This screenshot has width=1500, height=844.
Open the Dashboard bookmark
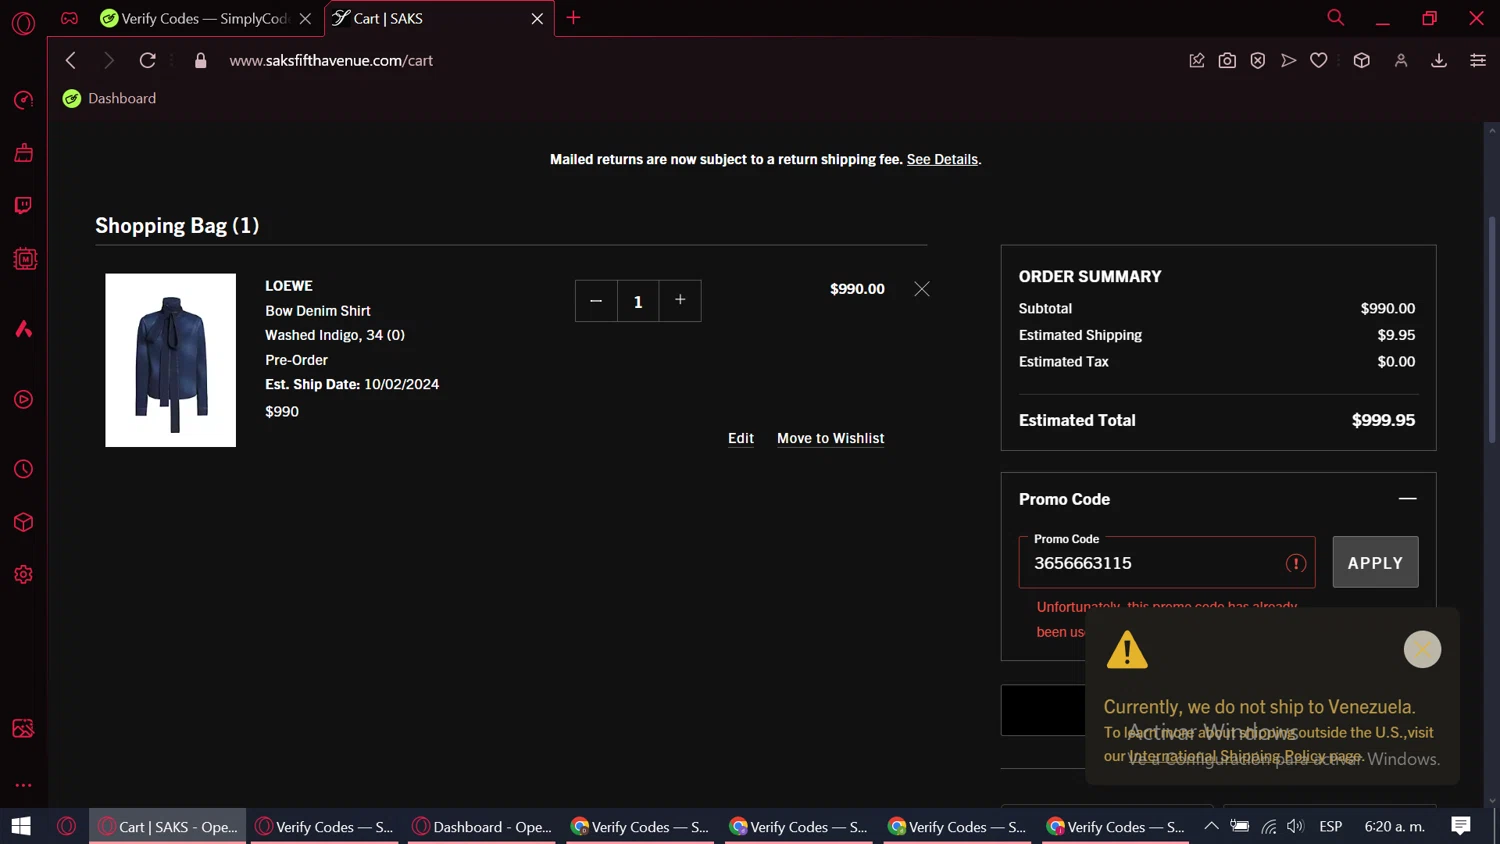pyautogui.click(x=109, y=98)
